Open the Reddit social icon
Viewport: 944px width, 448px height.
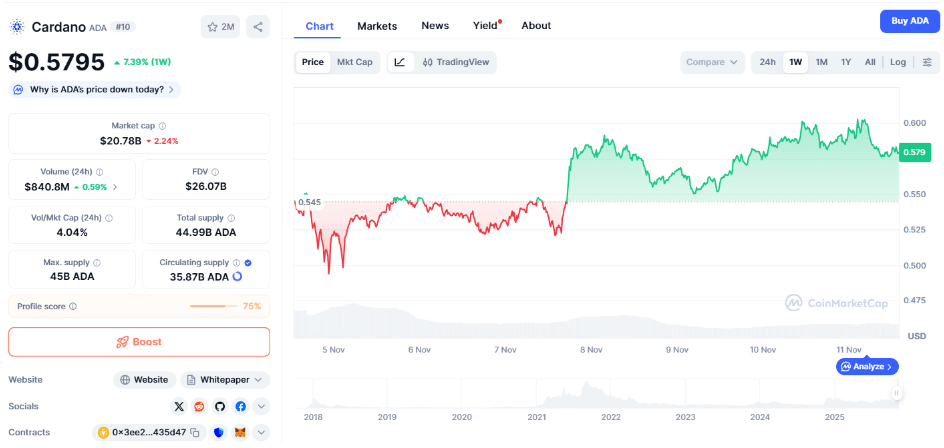pos(200,406)
